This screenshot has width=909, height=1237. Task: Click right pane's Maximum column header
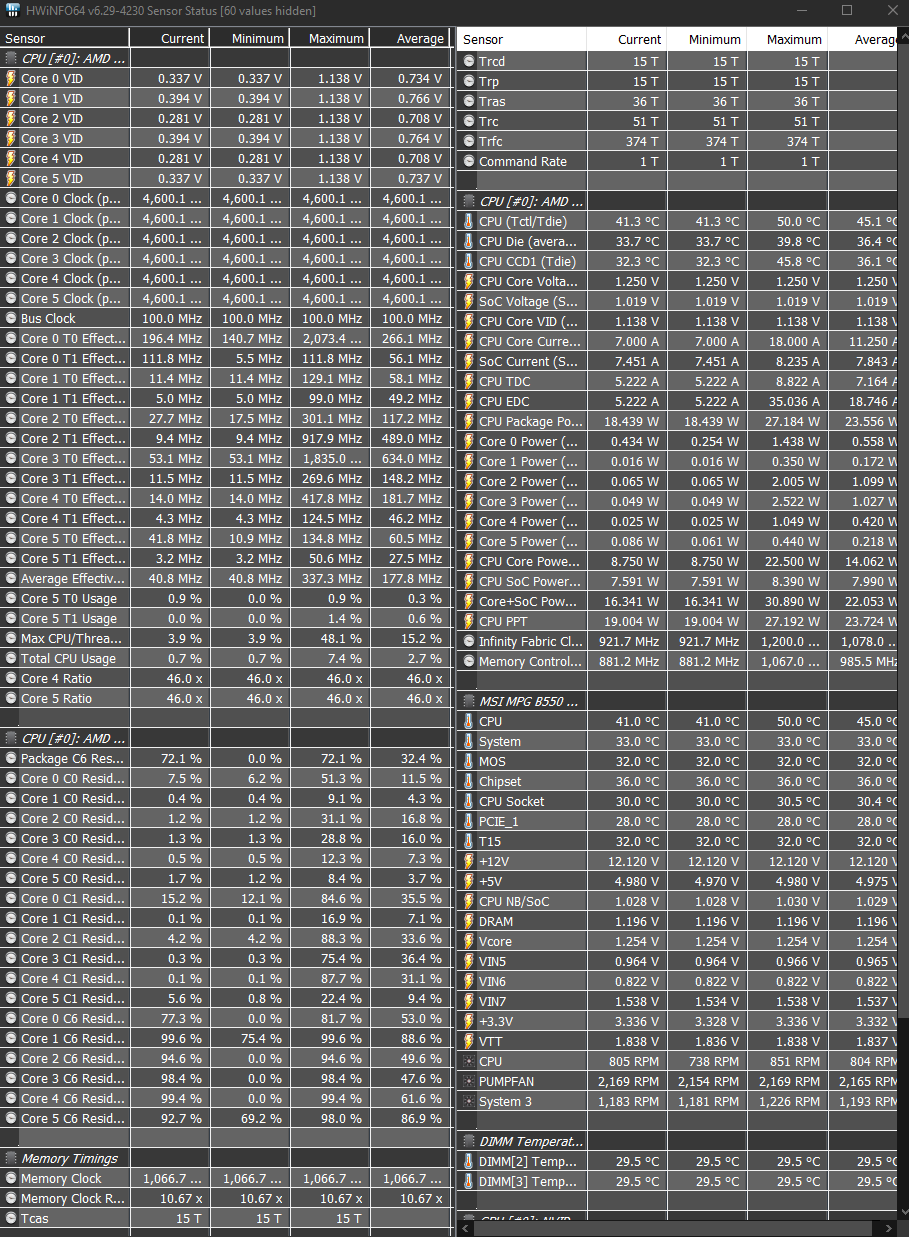coord(787,39)
